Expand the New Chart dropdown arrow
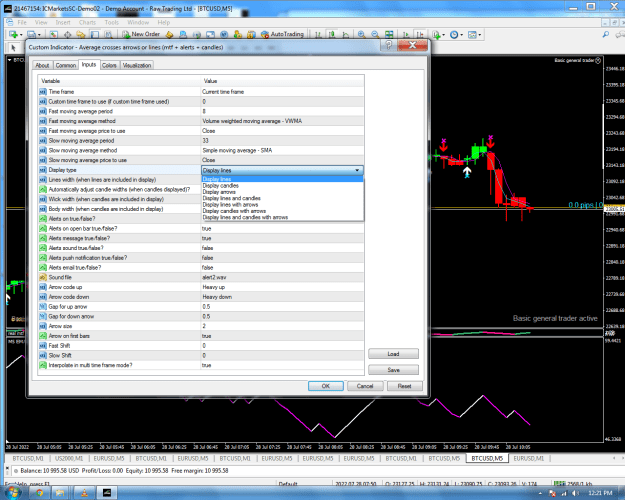Viewport: 625px width, 500px height. point(21,35)
